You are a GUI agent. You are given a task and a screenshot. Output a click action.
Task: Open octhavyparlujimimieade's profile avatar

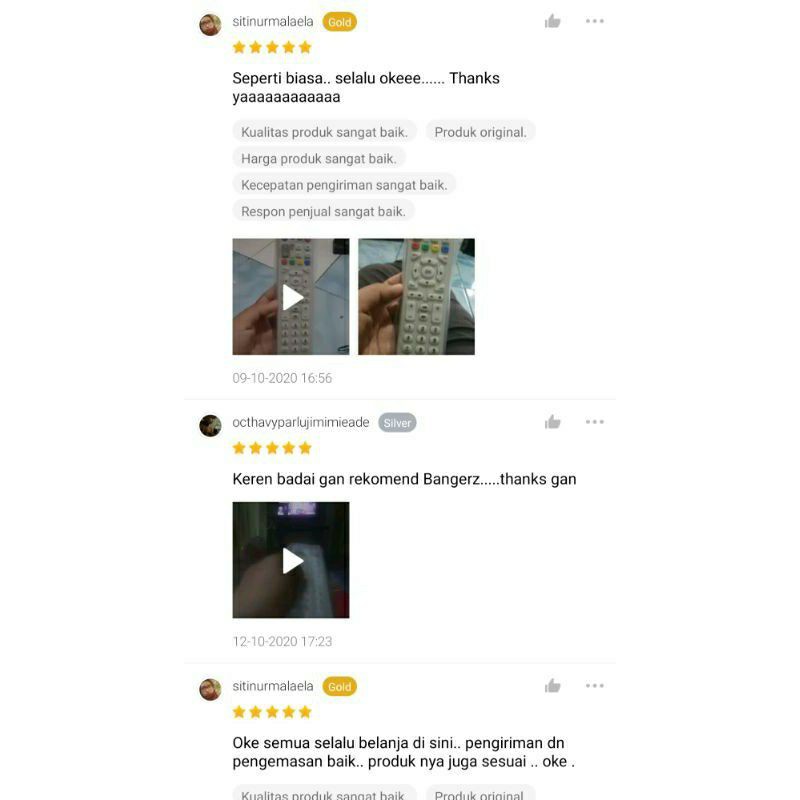point(210,426)
